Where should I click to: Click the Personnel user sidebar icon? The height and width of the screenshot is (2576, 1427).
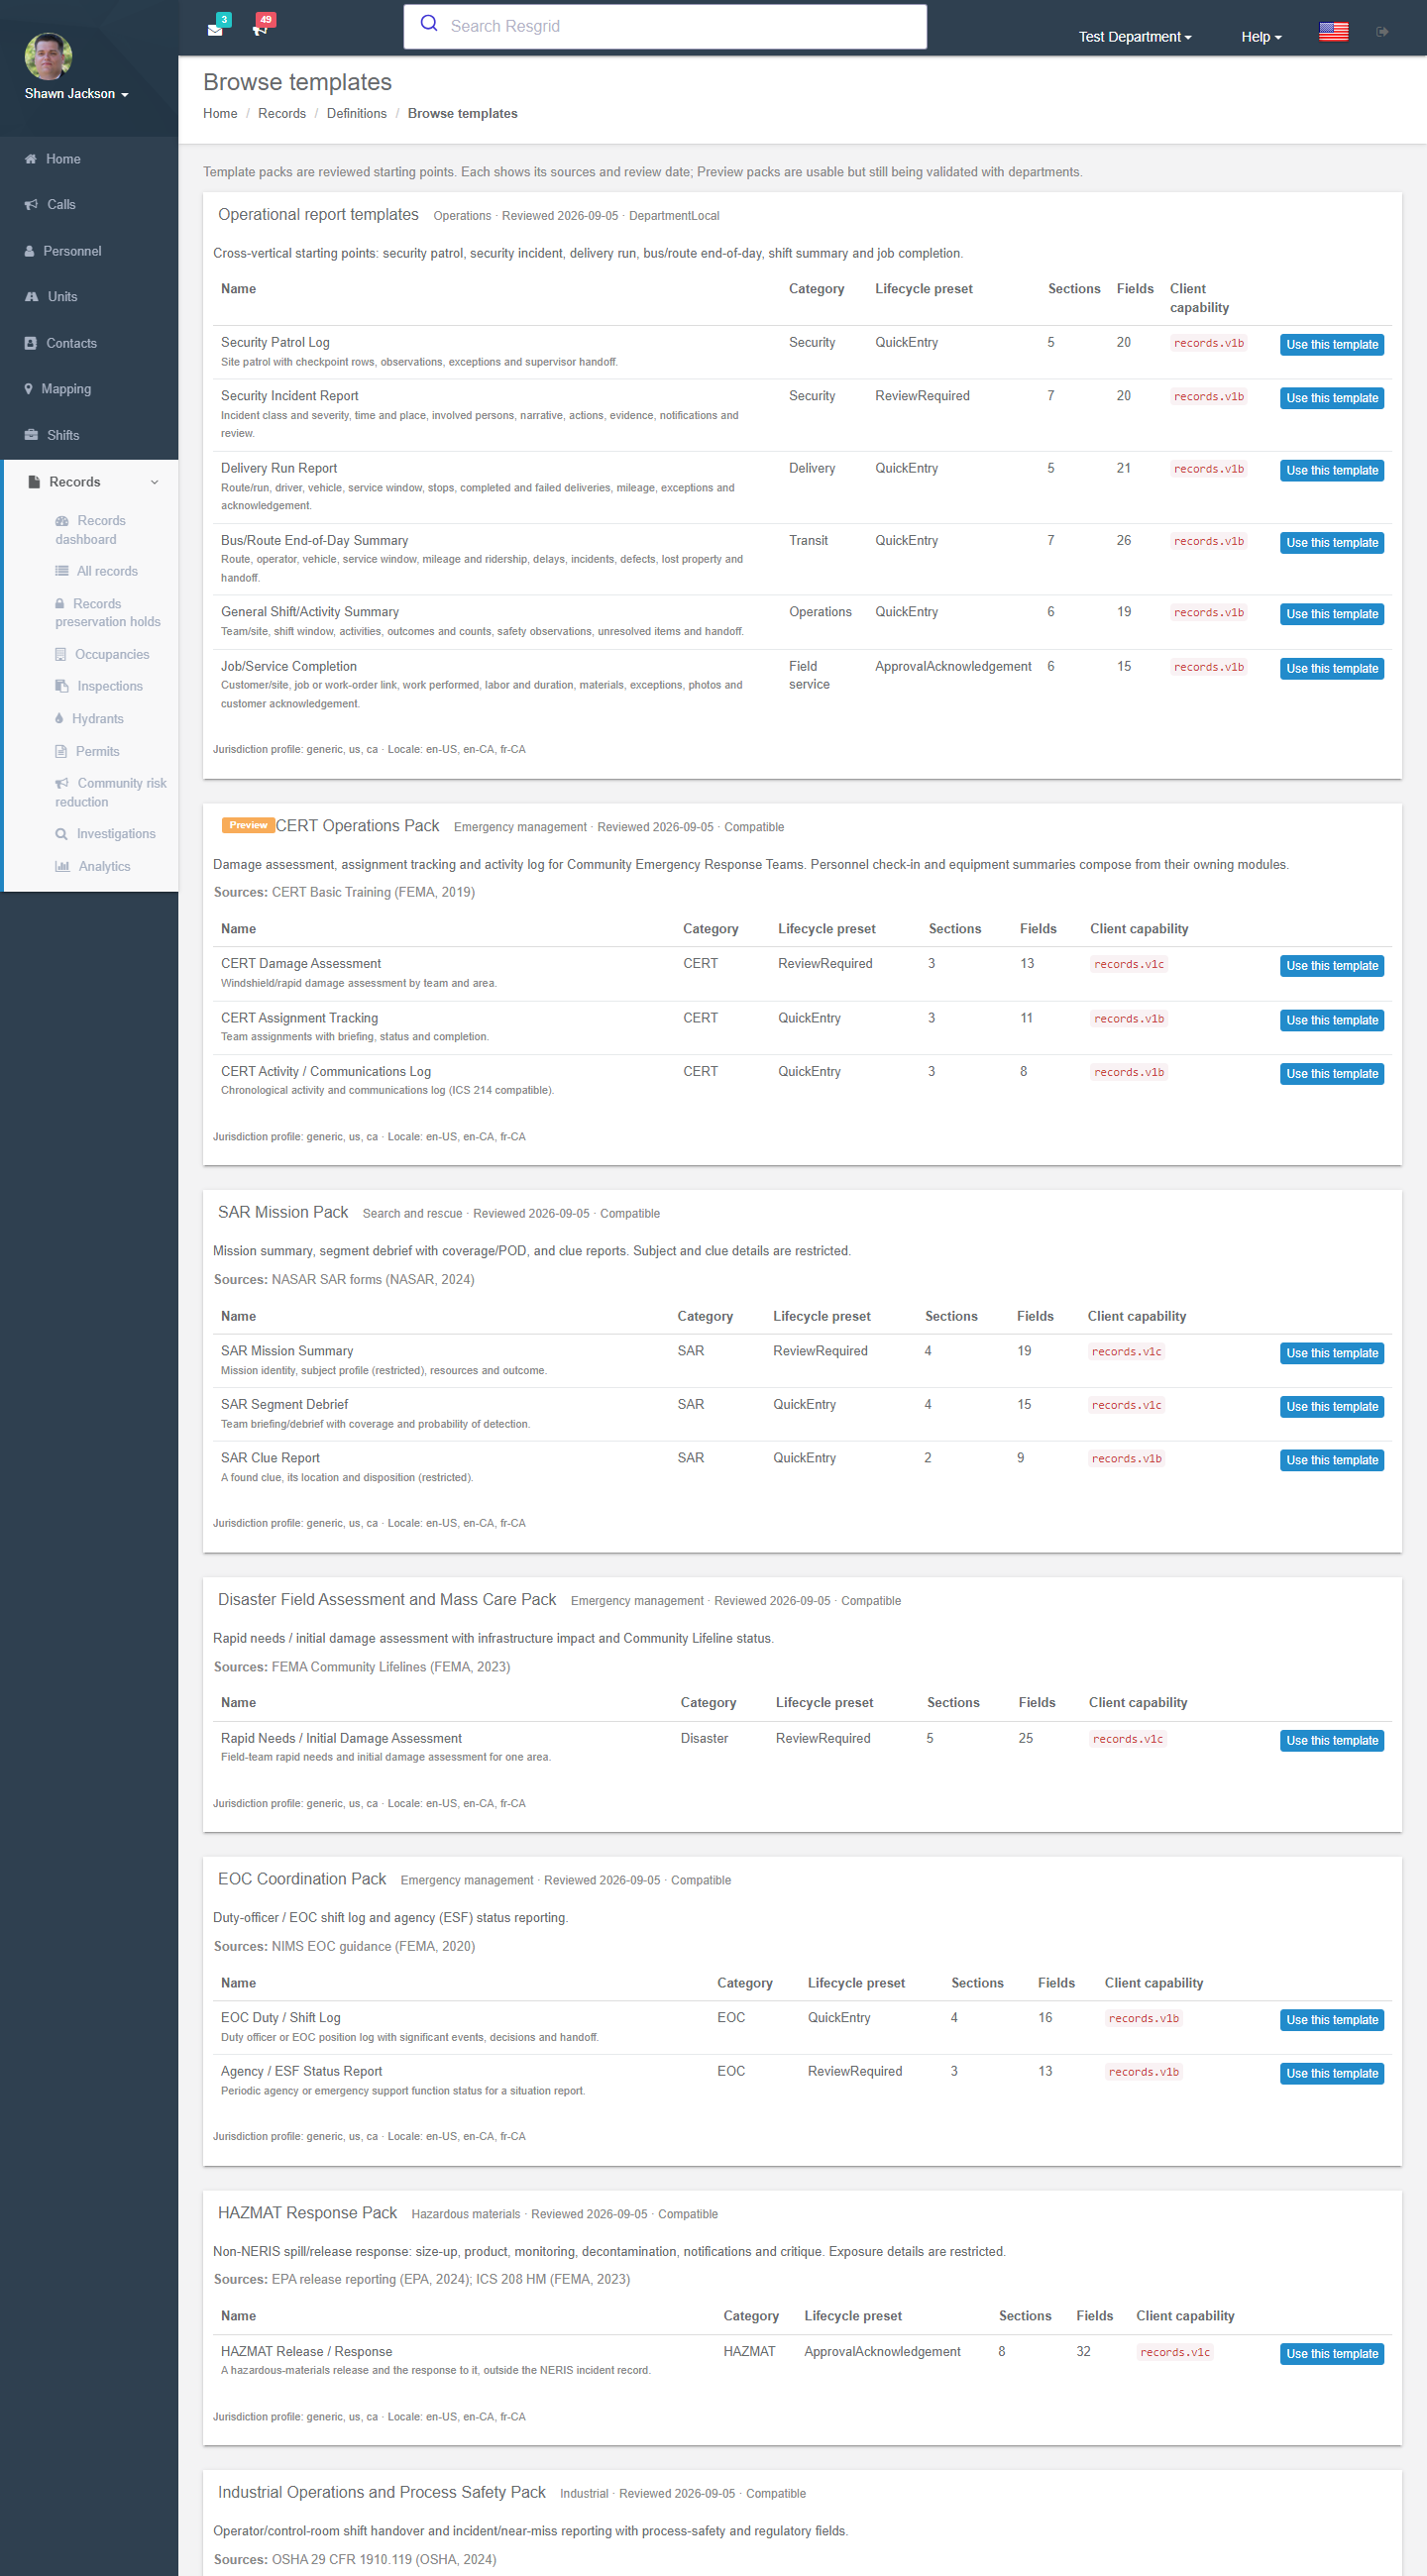[30, 251]
